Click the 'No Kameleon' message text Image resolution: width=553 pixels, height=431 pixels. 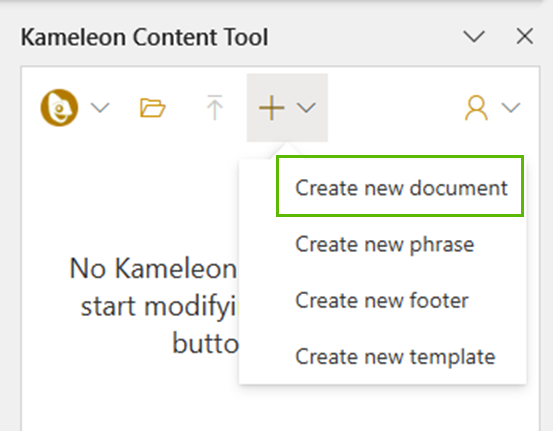click(153, 268)
